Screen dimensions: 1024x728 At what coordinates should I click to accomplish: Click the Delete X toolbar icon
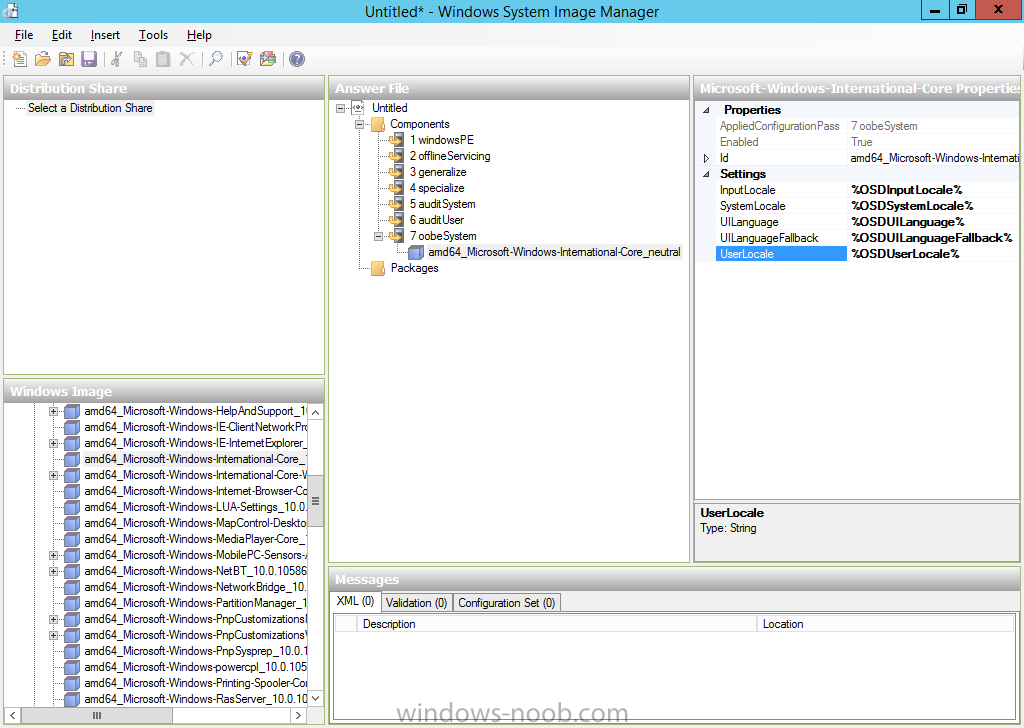(x=186, y=59)
